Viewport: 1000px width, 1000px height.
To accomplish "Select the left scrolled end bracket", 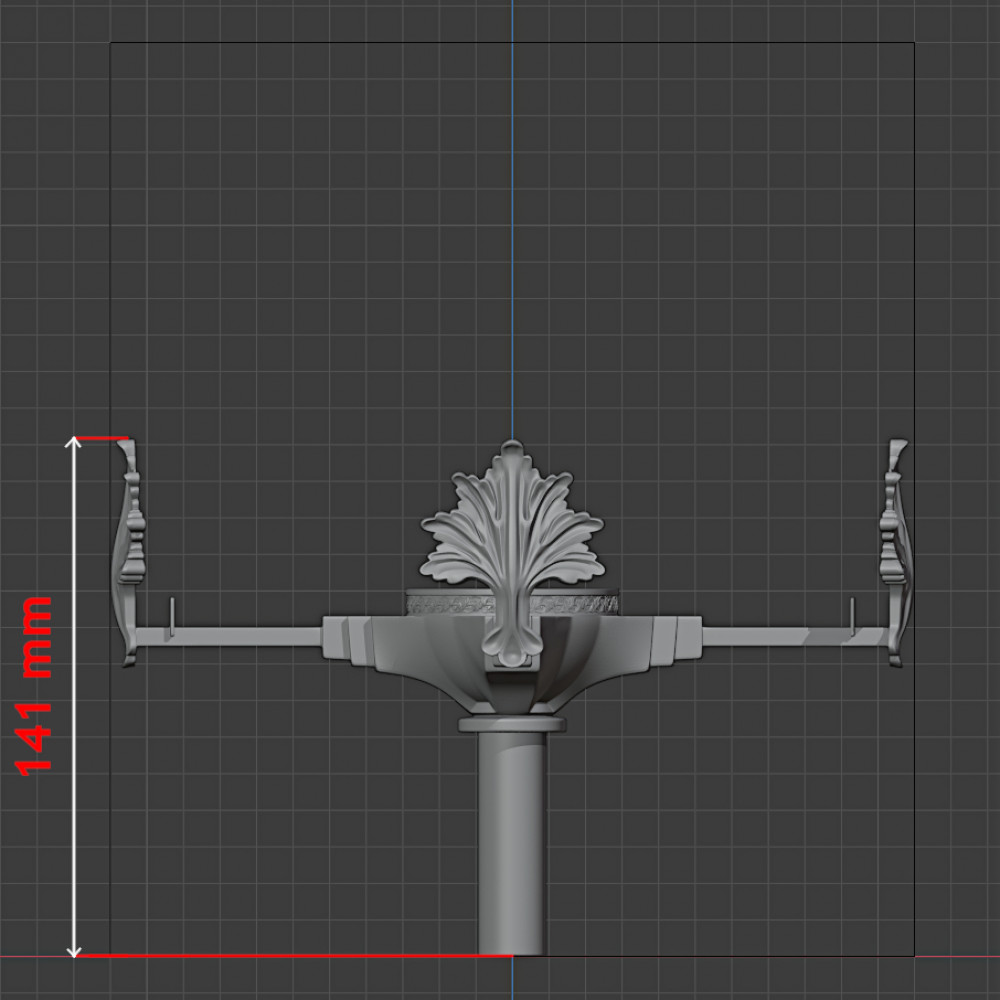I will [129, 552].
